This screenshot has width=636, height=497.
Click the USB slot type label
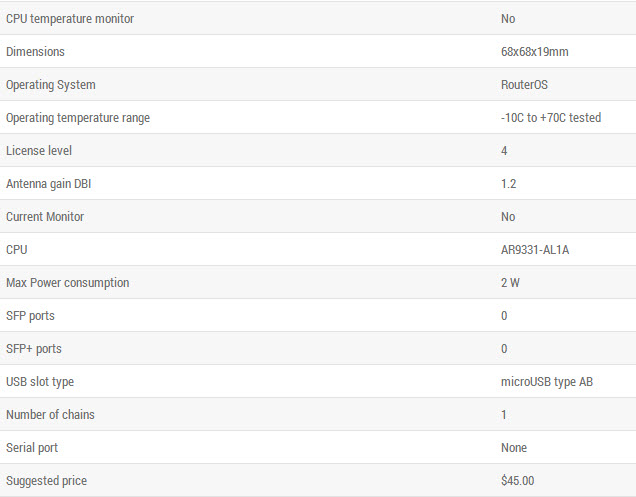40,382
